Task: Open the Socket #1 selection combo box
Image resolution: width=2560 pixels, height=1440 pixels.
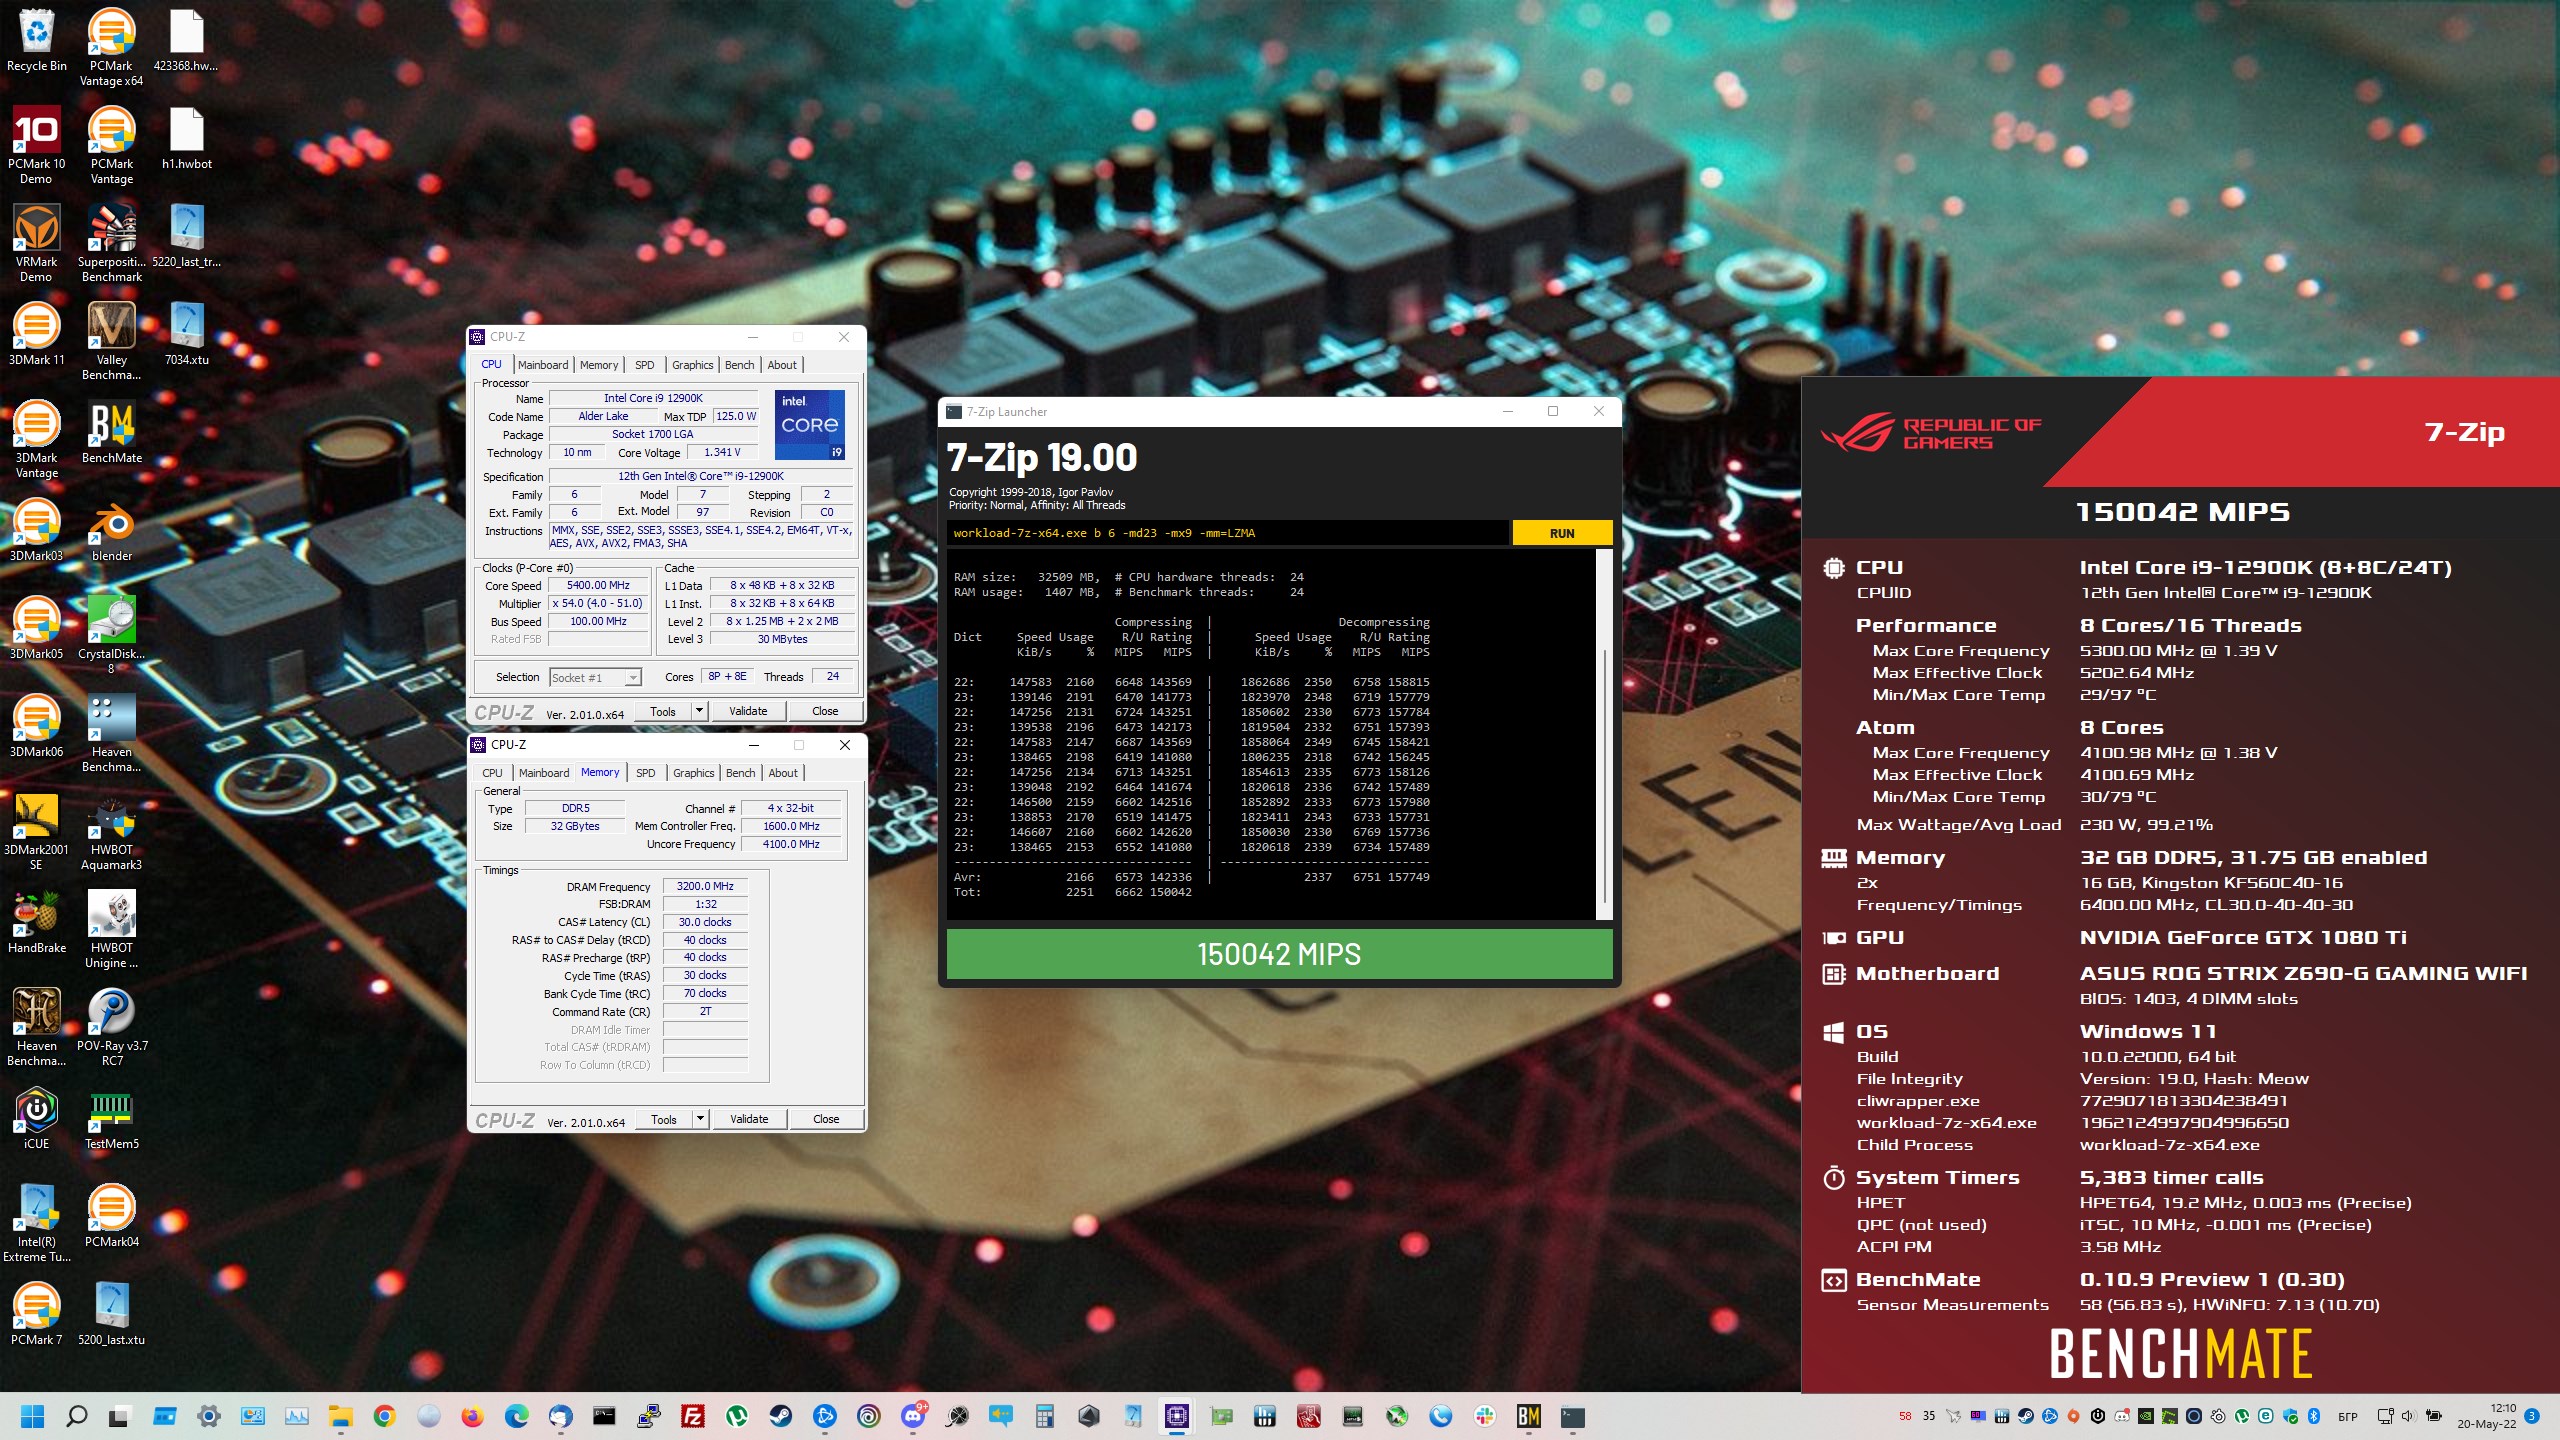Action: point(594,677)
